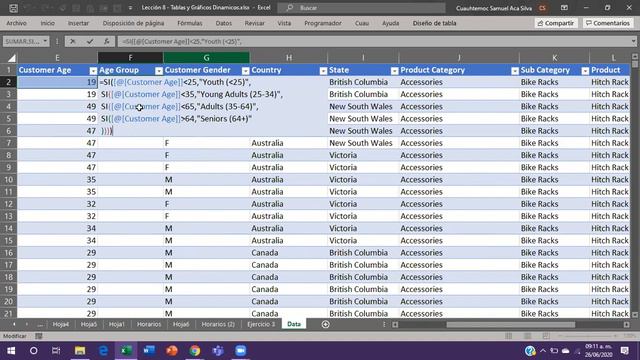The width and height of the screenshot is (640, 360).
Task: Switch to Page Break Preview icon
Action: 546,336
